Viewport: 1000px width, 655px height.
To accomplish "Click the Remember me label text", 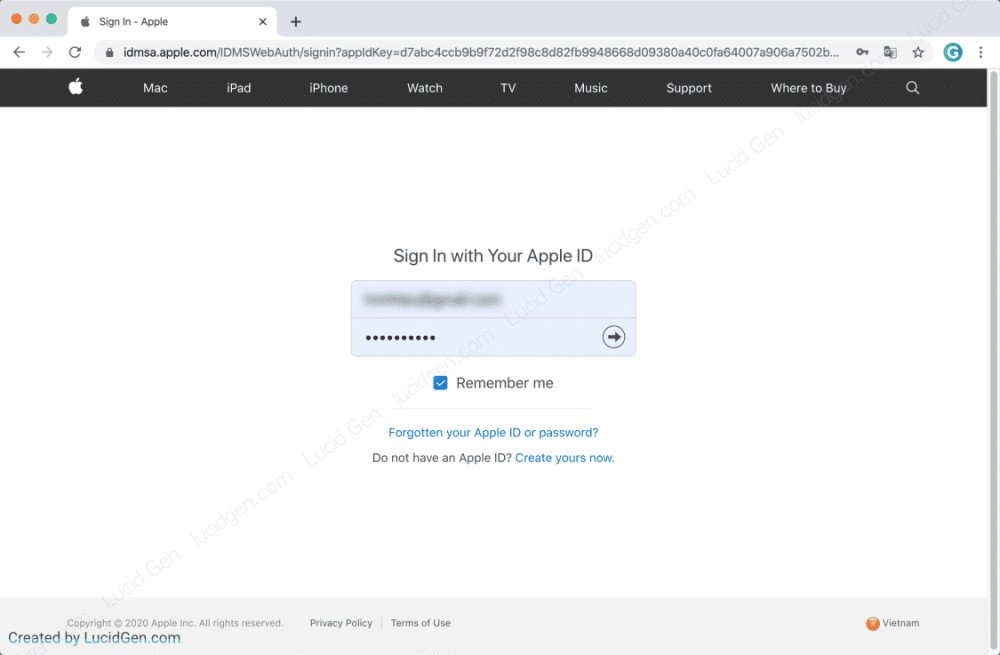I will point(504,383).
